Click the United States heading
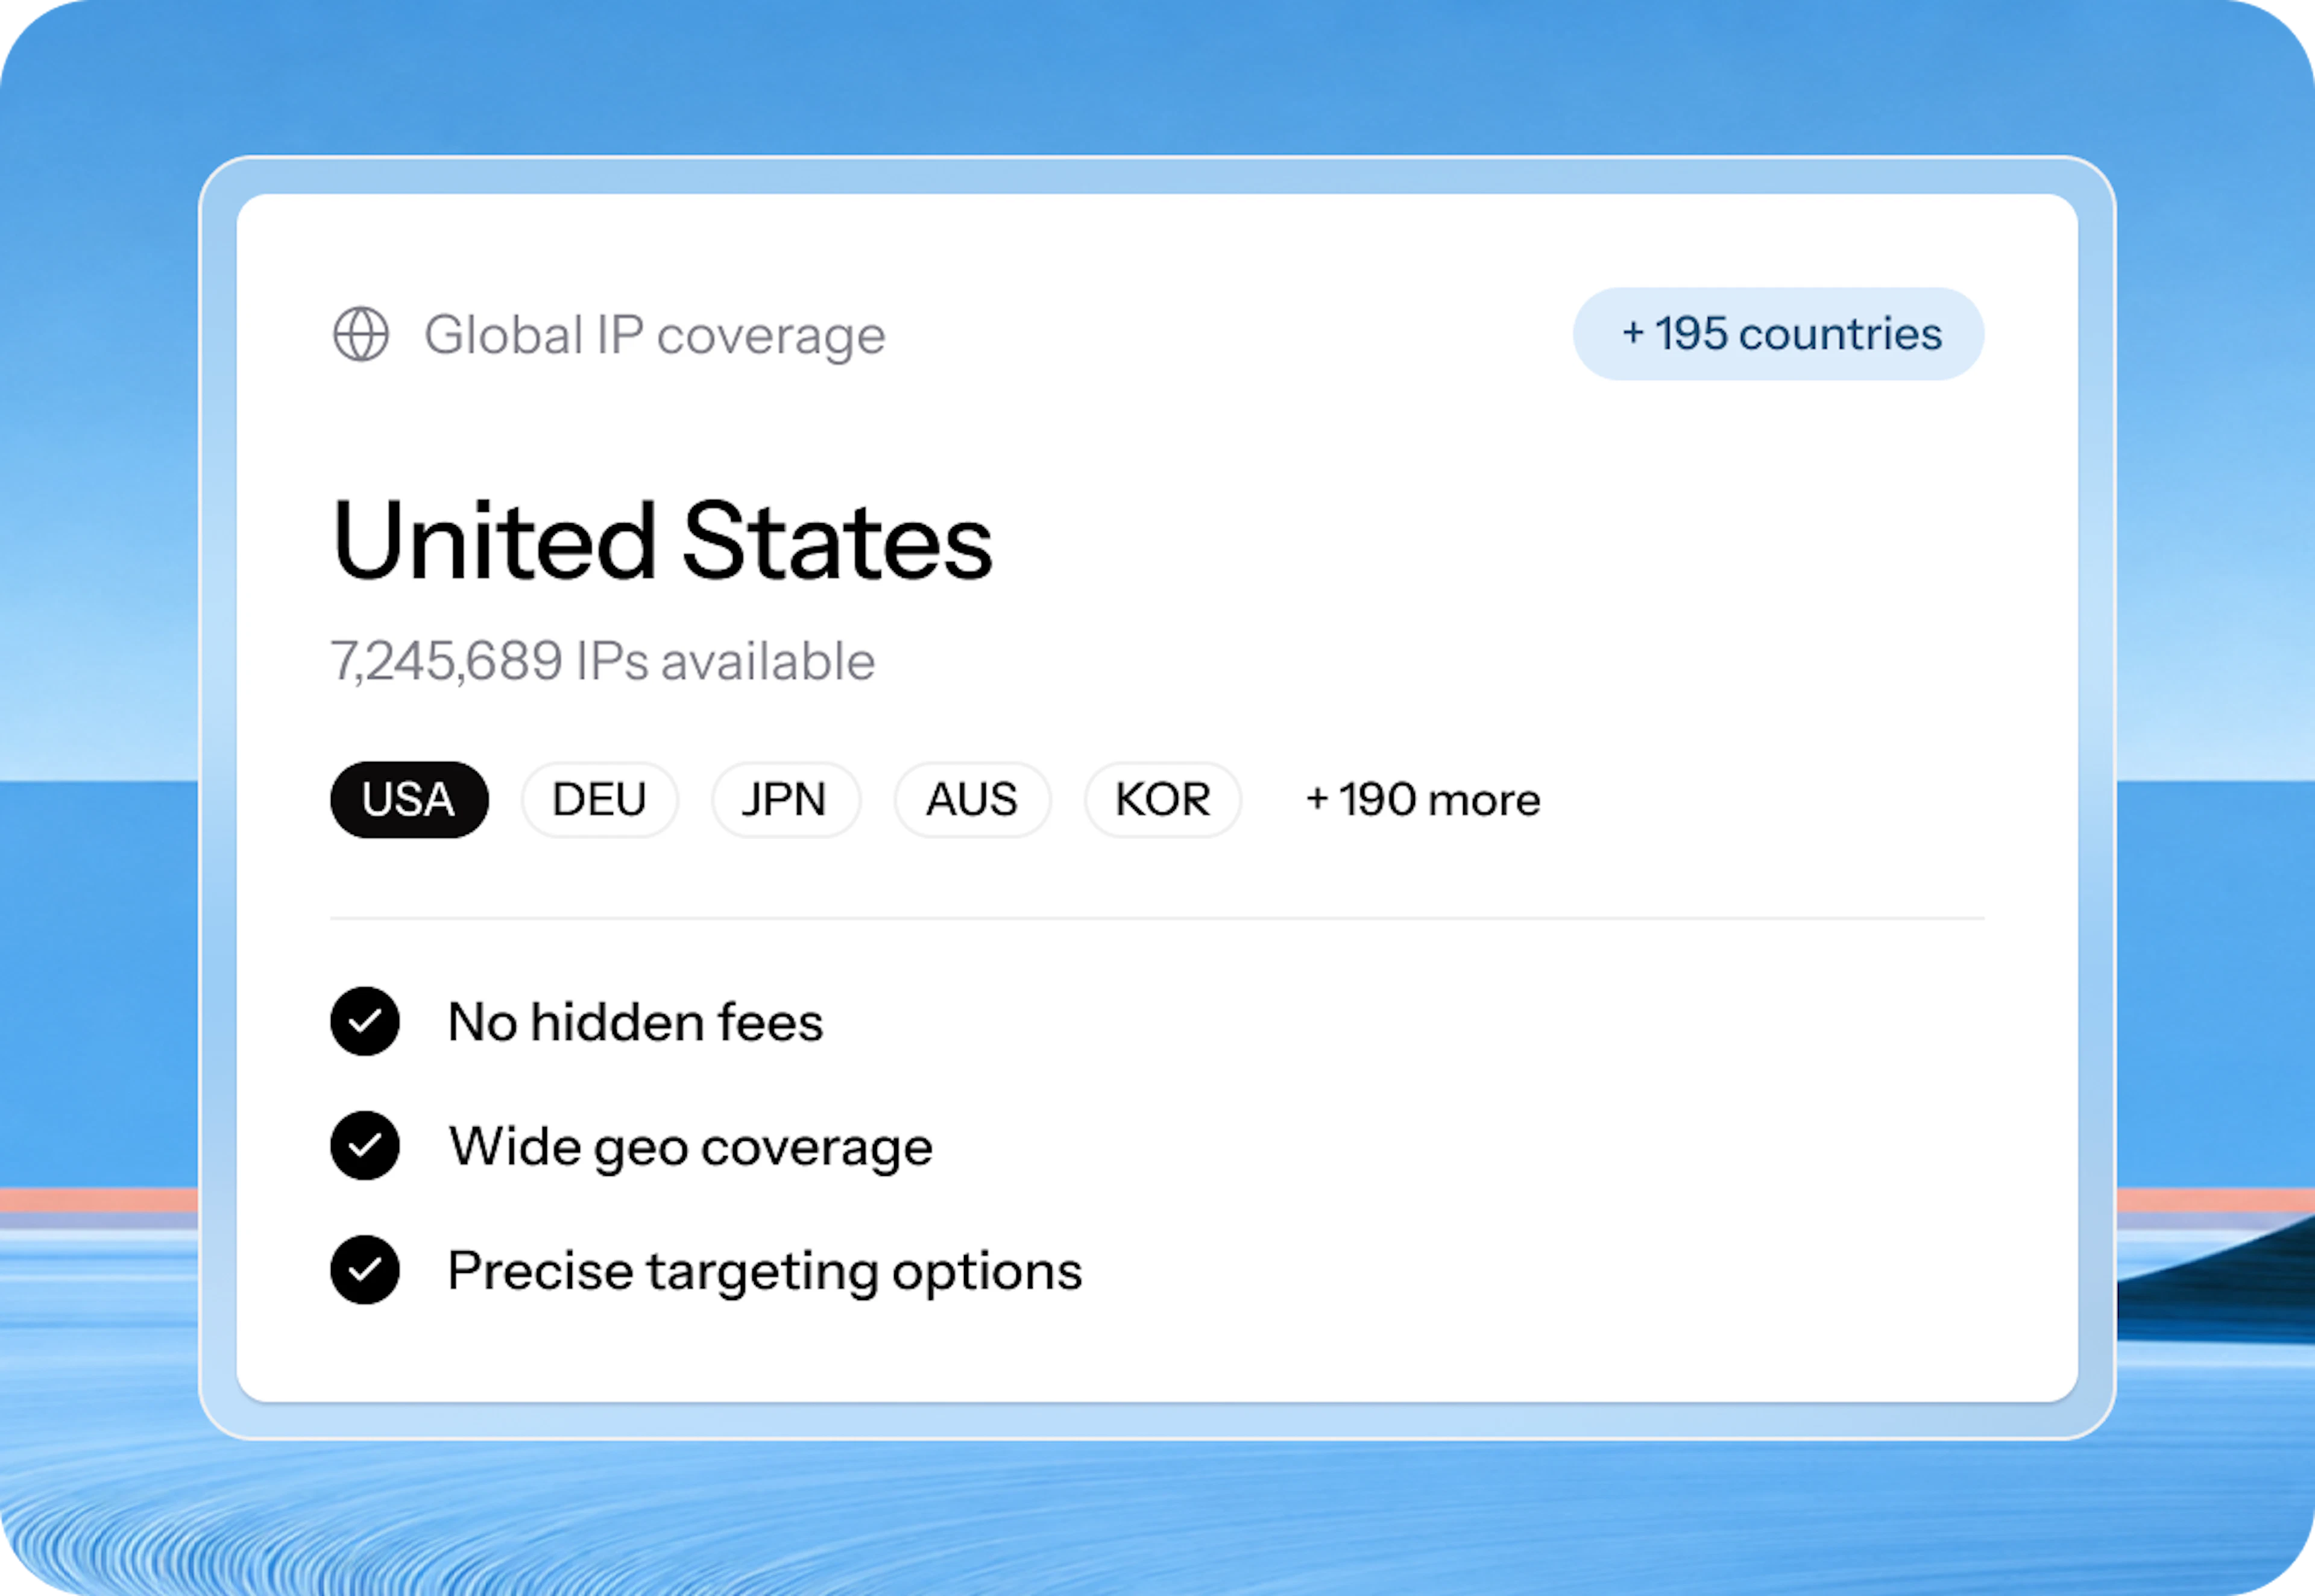 [662, 540]
